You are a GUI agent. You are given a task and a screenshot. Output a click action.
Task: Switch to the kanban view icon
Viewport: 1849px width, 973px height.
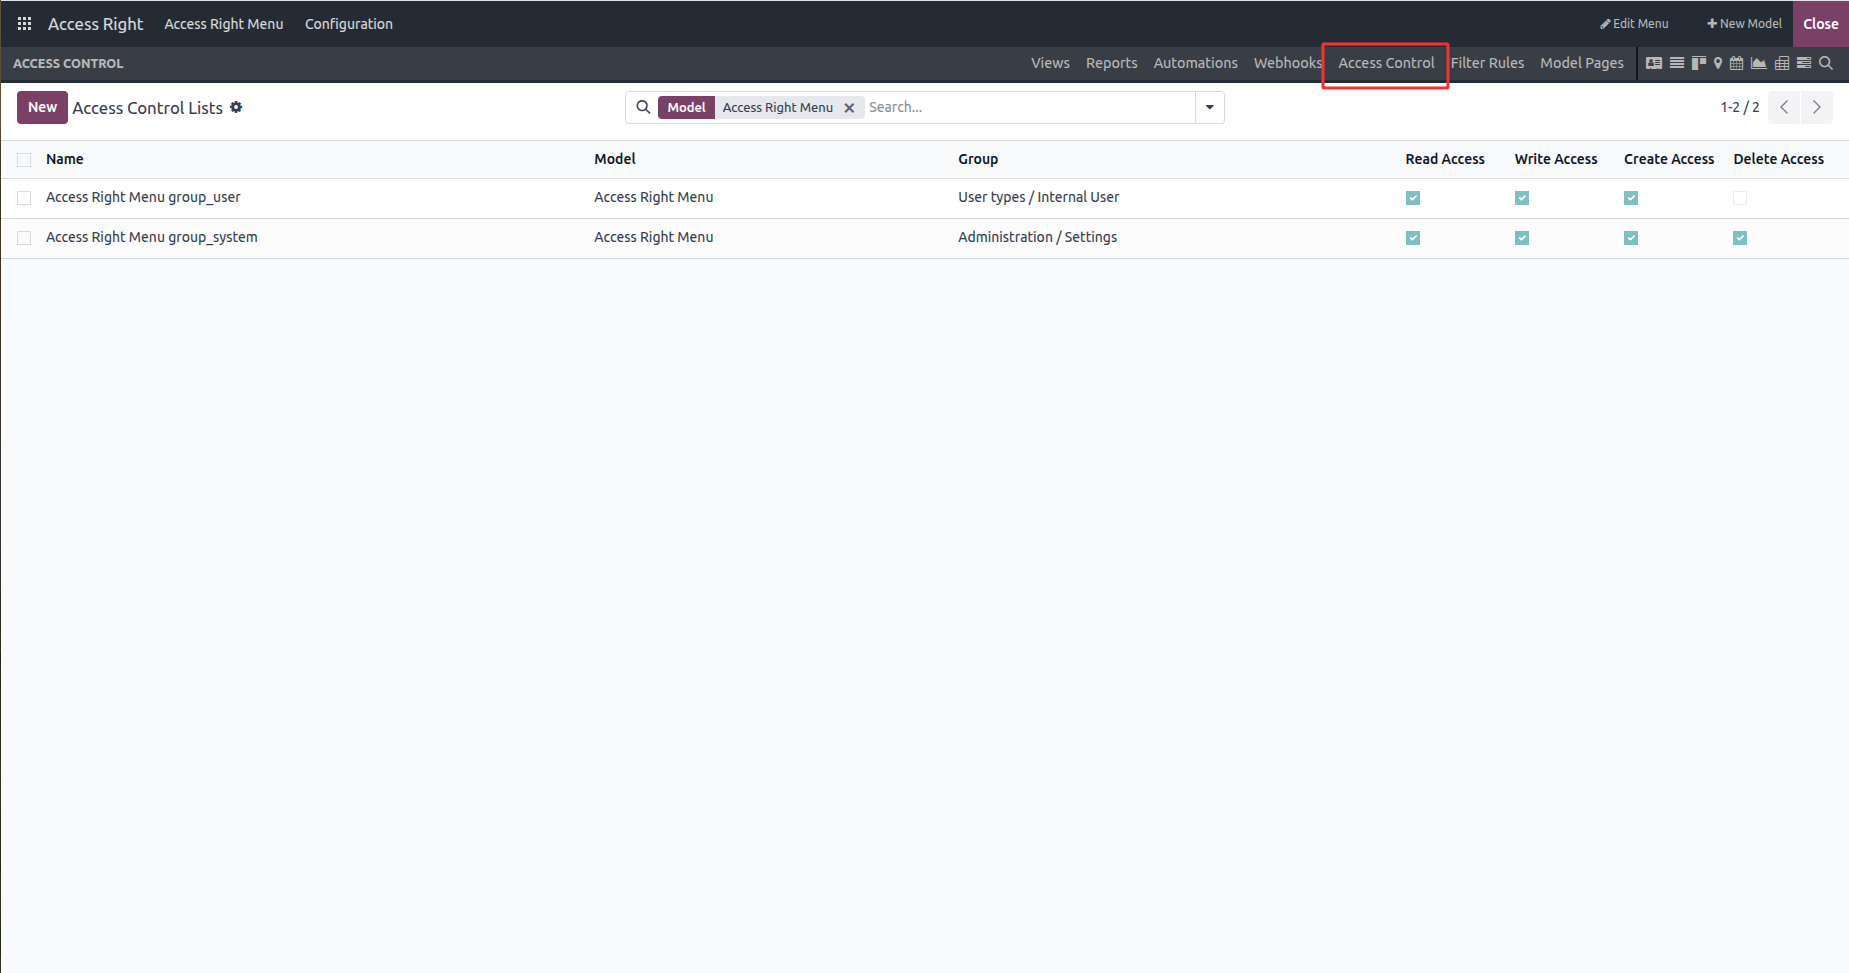click(x=1698, y=63)
